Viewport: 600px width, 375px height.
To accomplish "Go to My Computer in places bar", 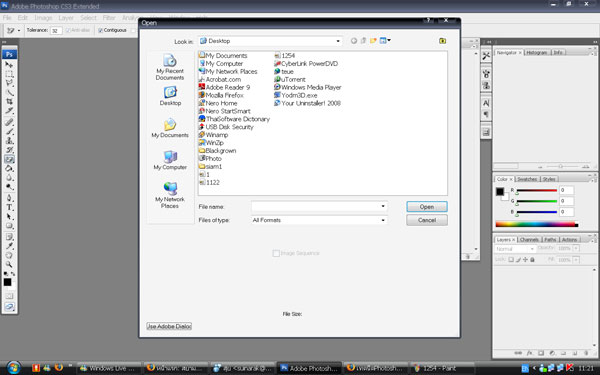I will point(170,160).
